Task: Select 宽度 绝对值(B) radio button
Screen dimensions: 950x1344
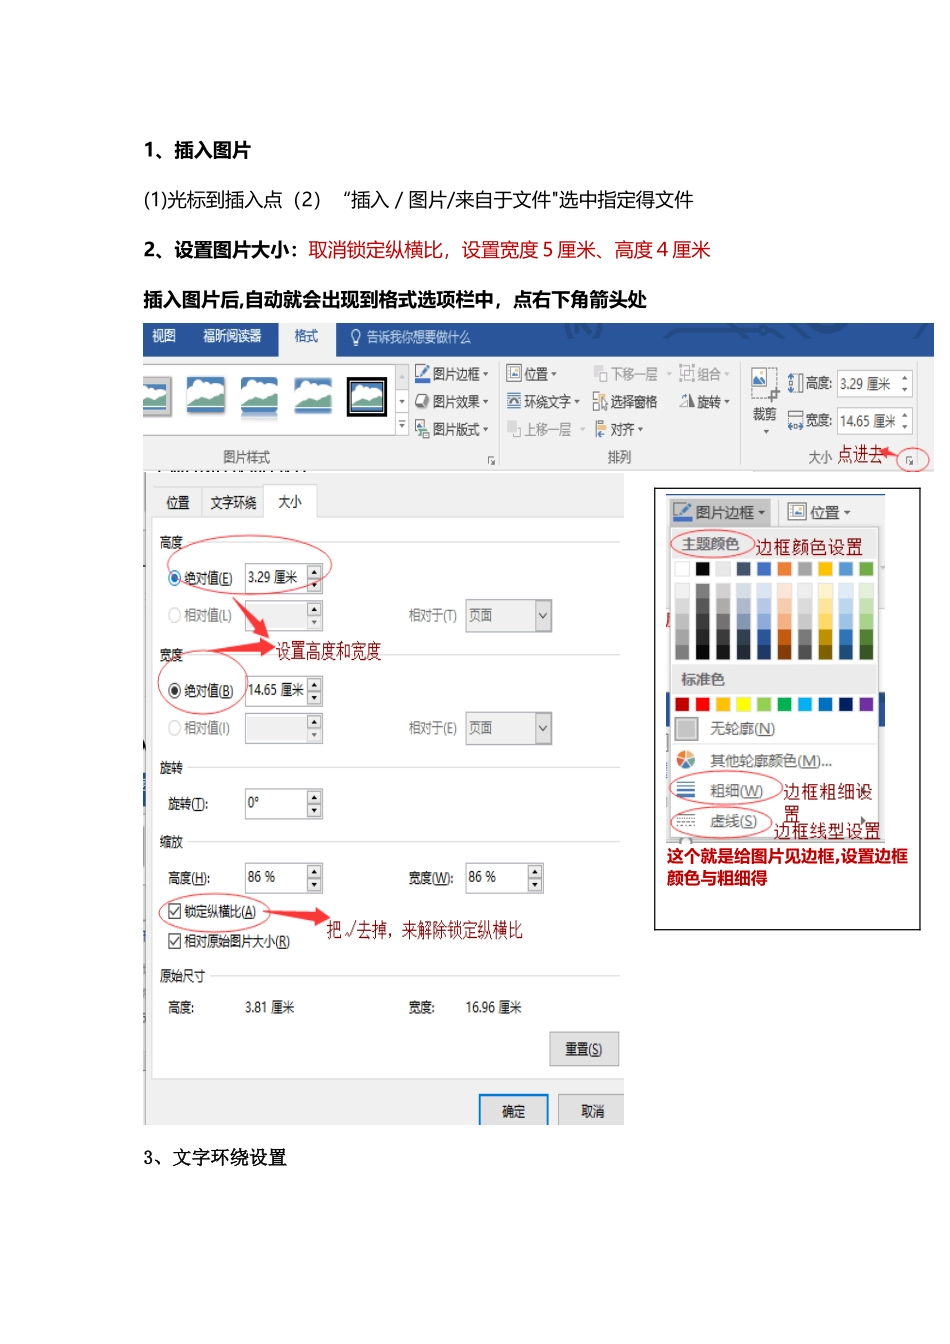Action: click(175, 691)
